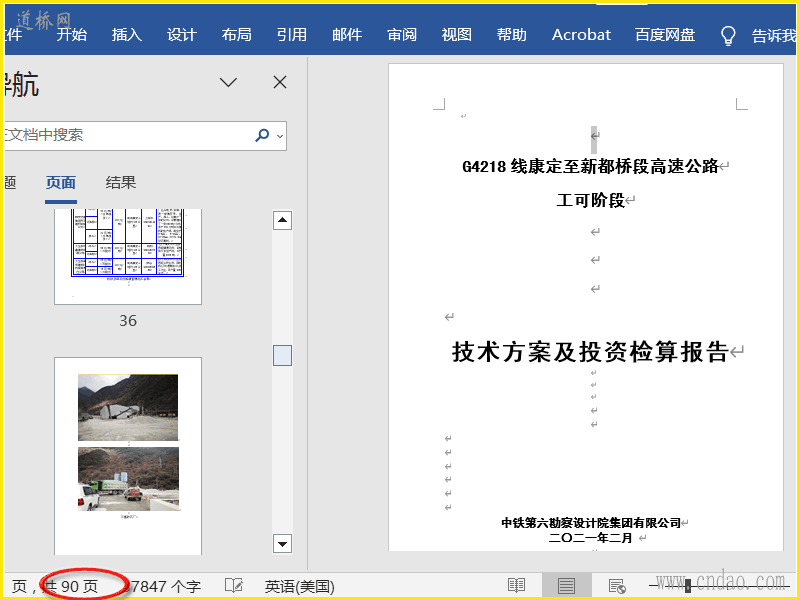Select the 视图 ribbon tab
The image size is (800, 600).
tap(456, 35)
